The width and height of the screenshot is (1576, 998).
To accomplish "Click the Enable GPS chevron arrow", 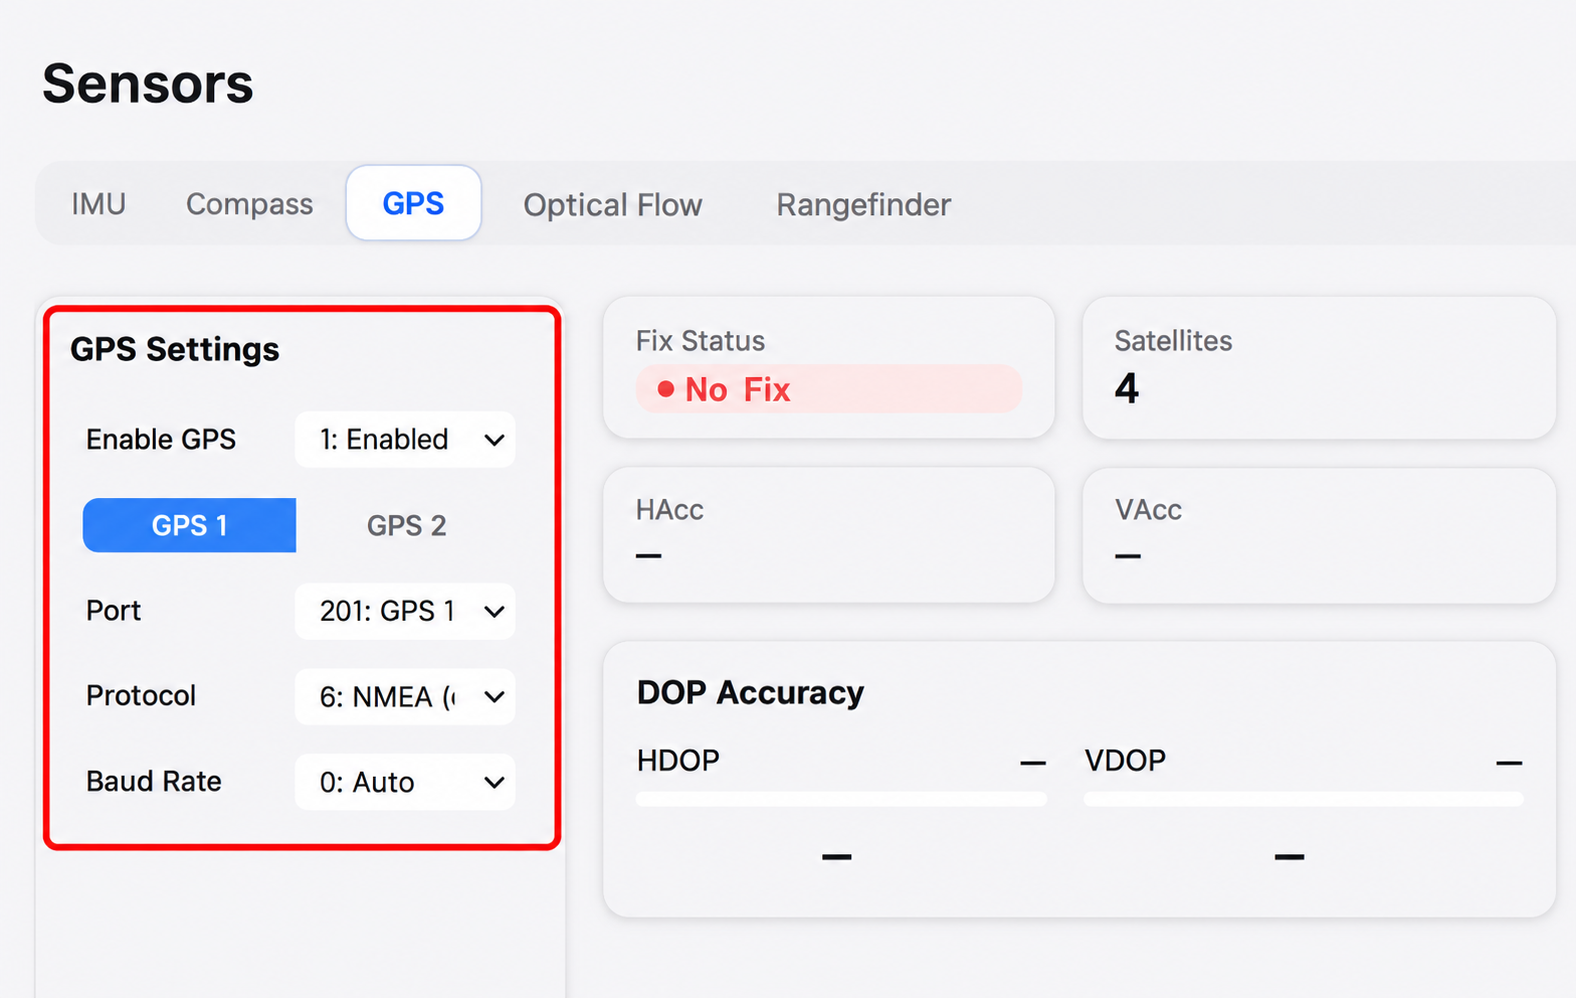I will [x=494, y=440].
